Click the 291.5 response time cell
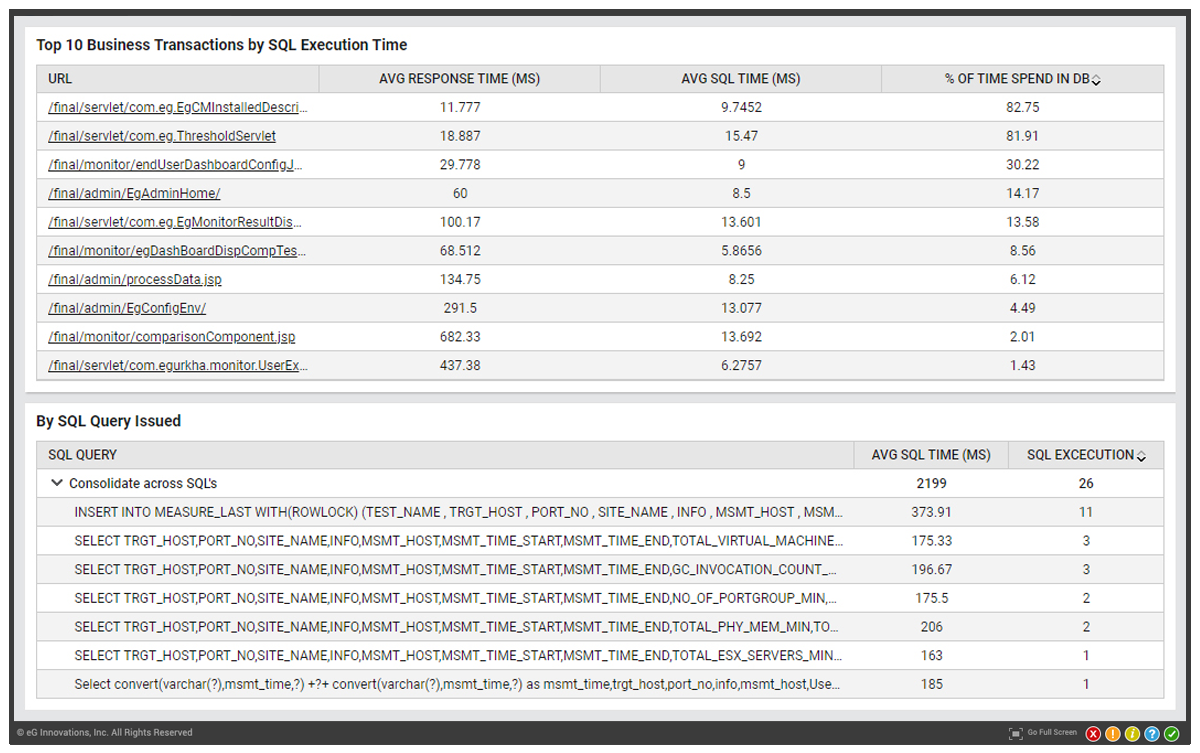 460,308
